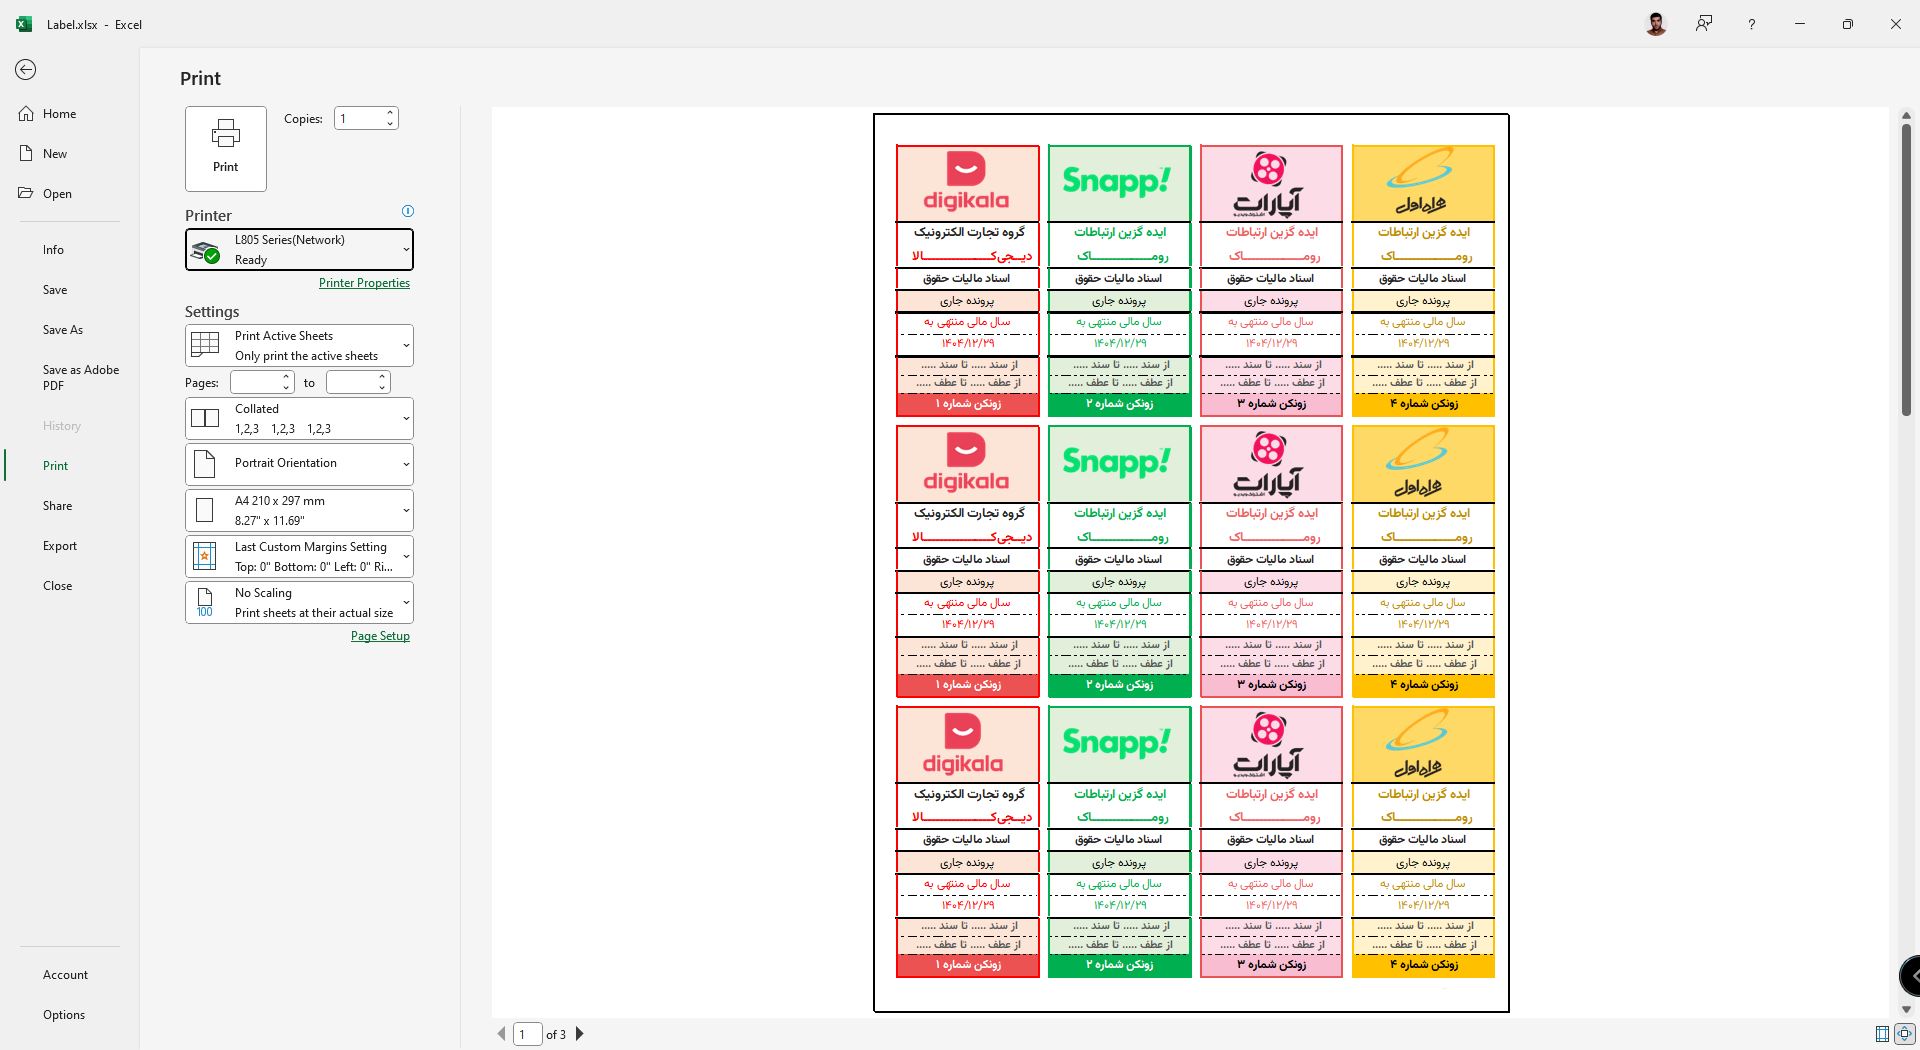The image size is (1920, 1050).
Task: Click the current page number field
Action: point(527,1034)
